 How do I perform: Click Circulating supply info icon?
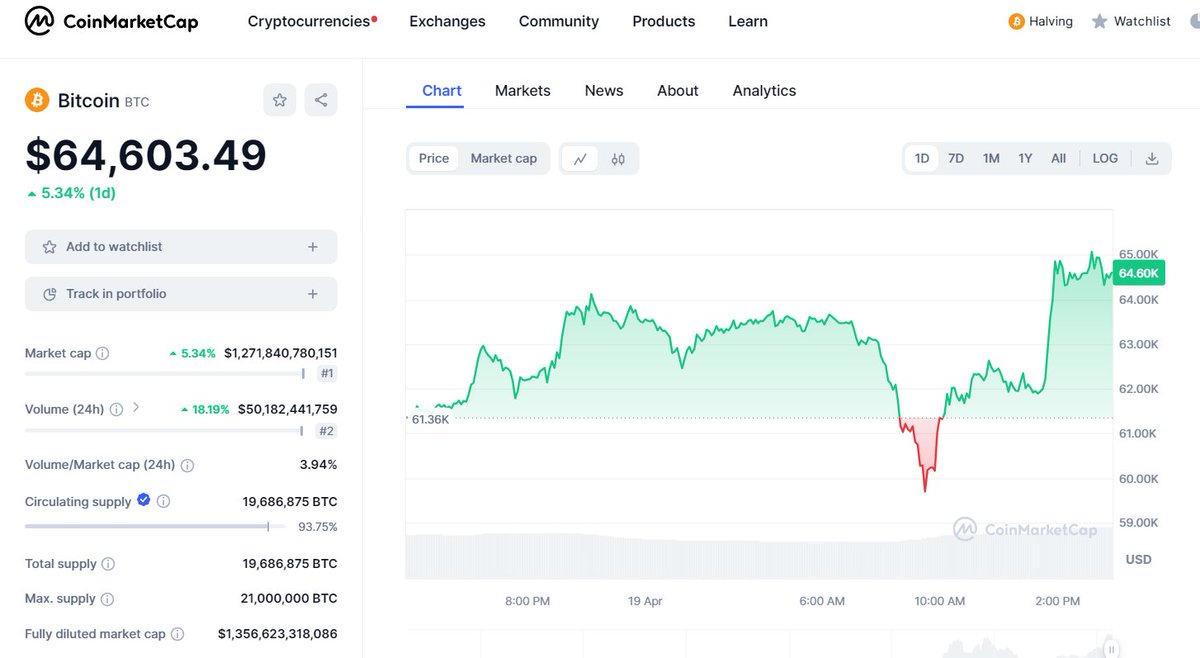(x=164, y=501)
